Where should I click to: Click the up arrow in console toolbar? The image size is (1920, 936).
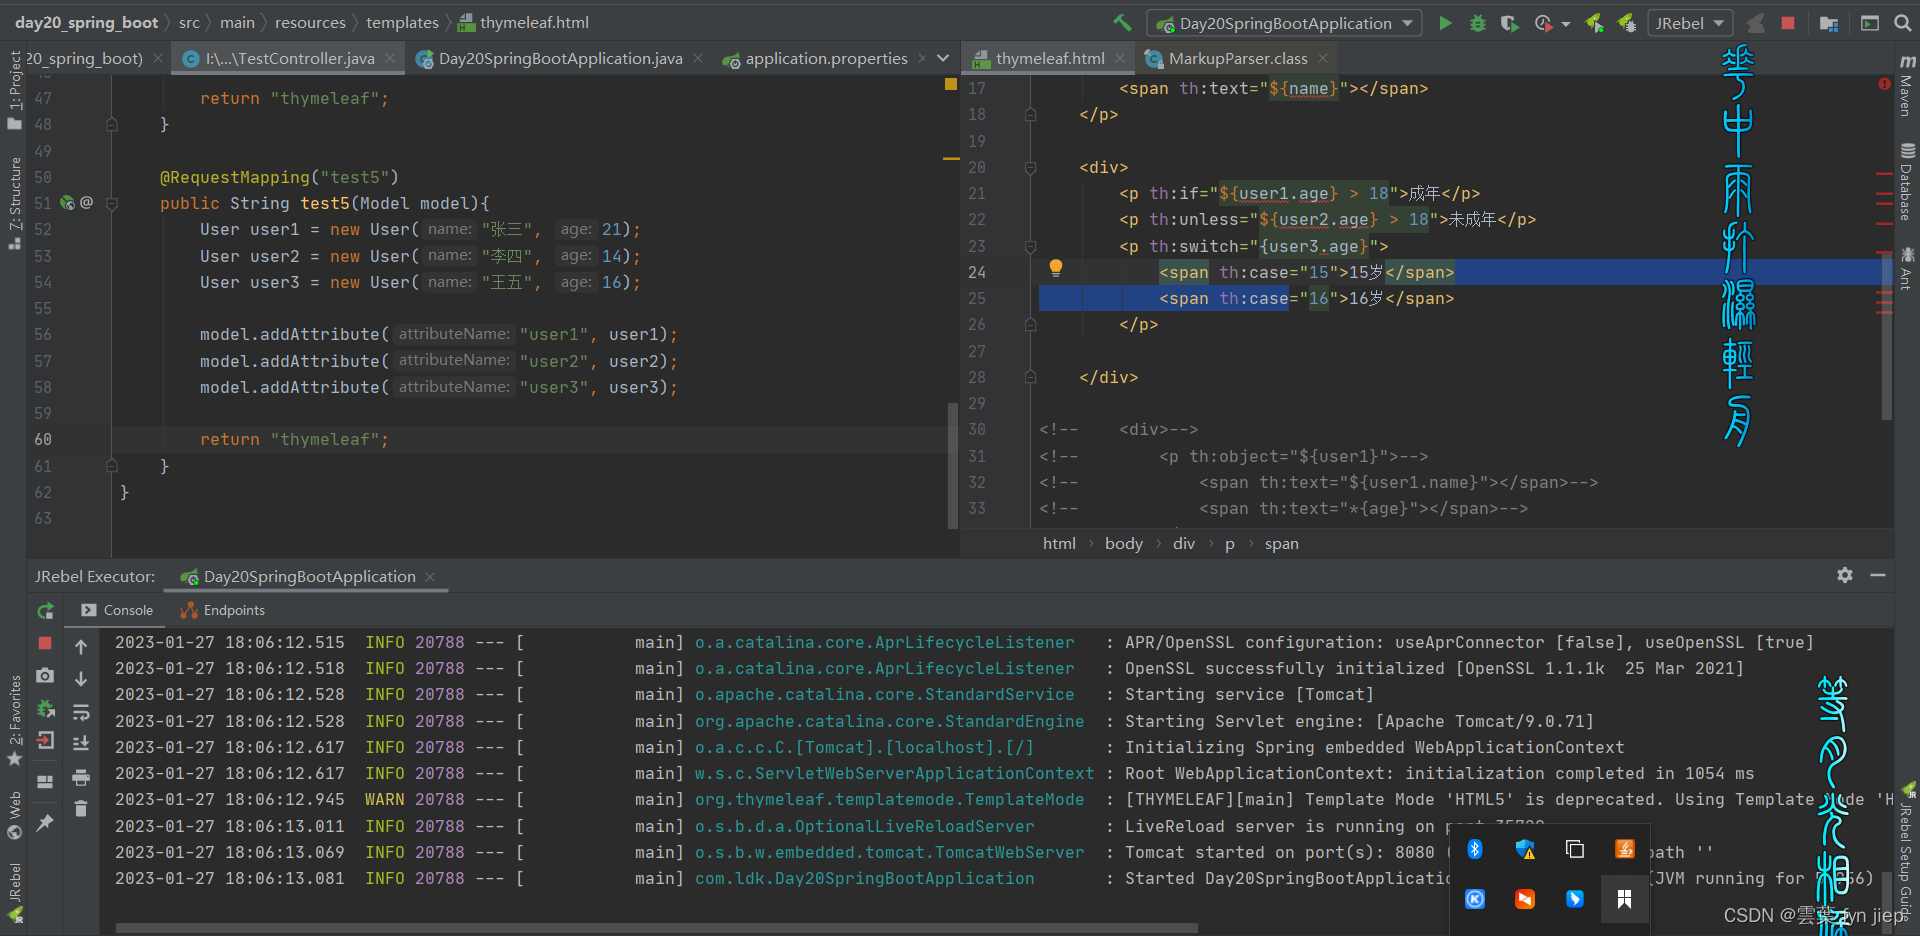(x=81, y=647)
